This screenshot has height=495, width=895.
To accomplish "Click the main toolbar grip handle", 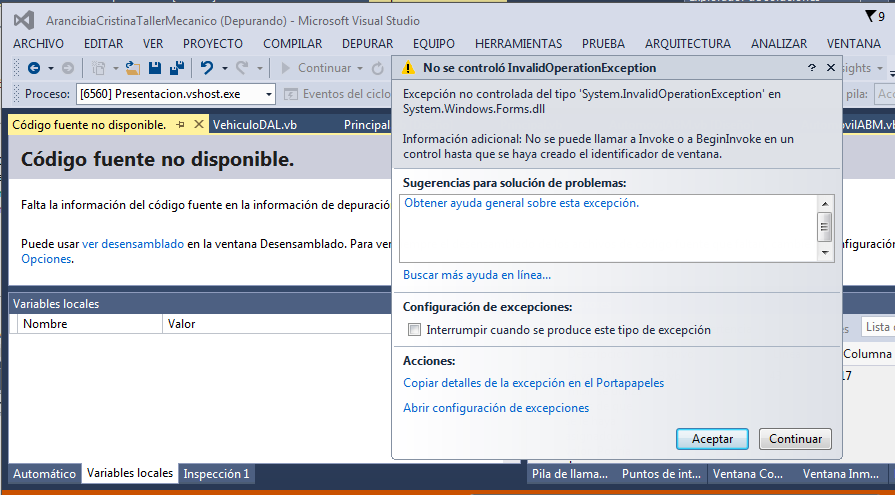I will [17, 69].
